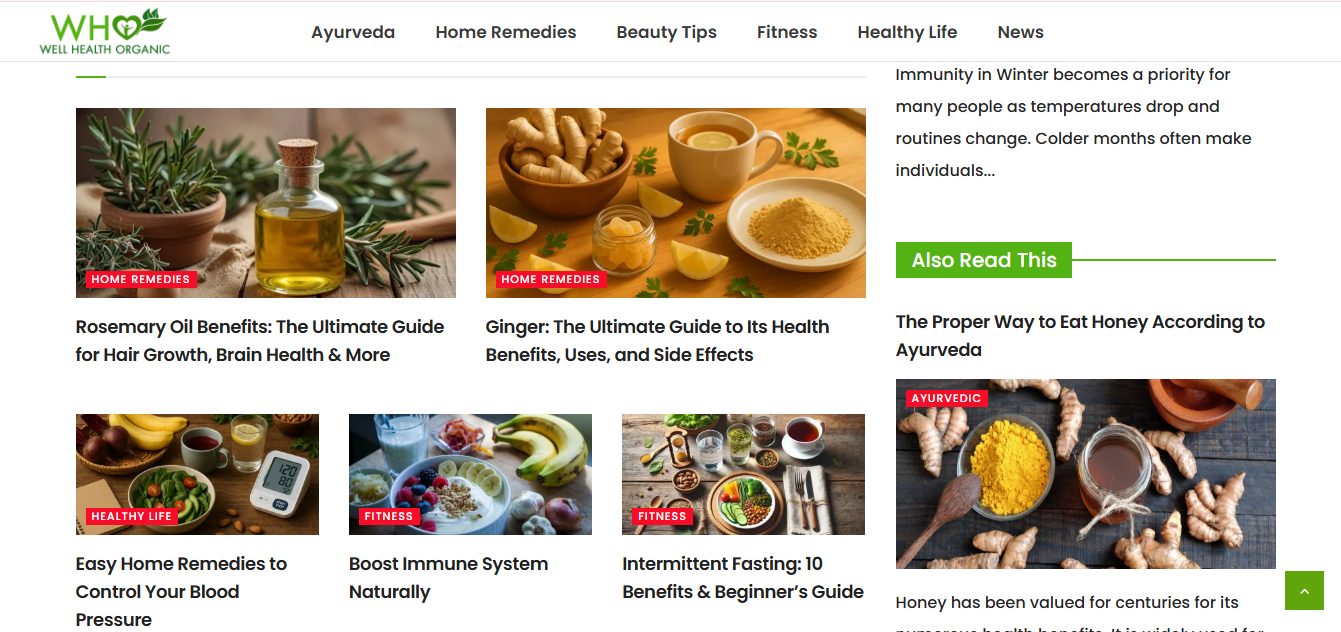
Task: Open The Proper Way to Eat Honey link
Action: 1080,336
